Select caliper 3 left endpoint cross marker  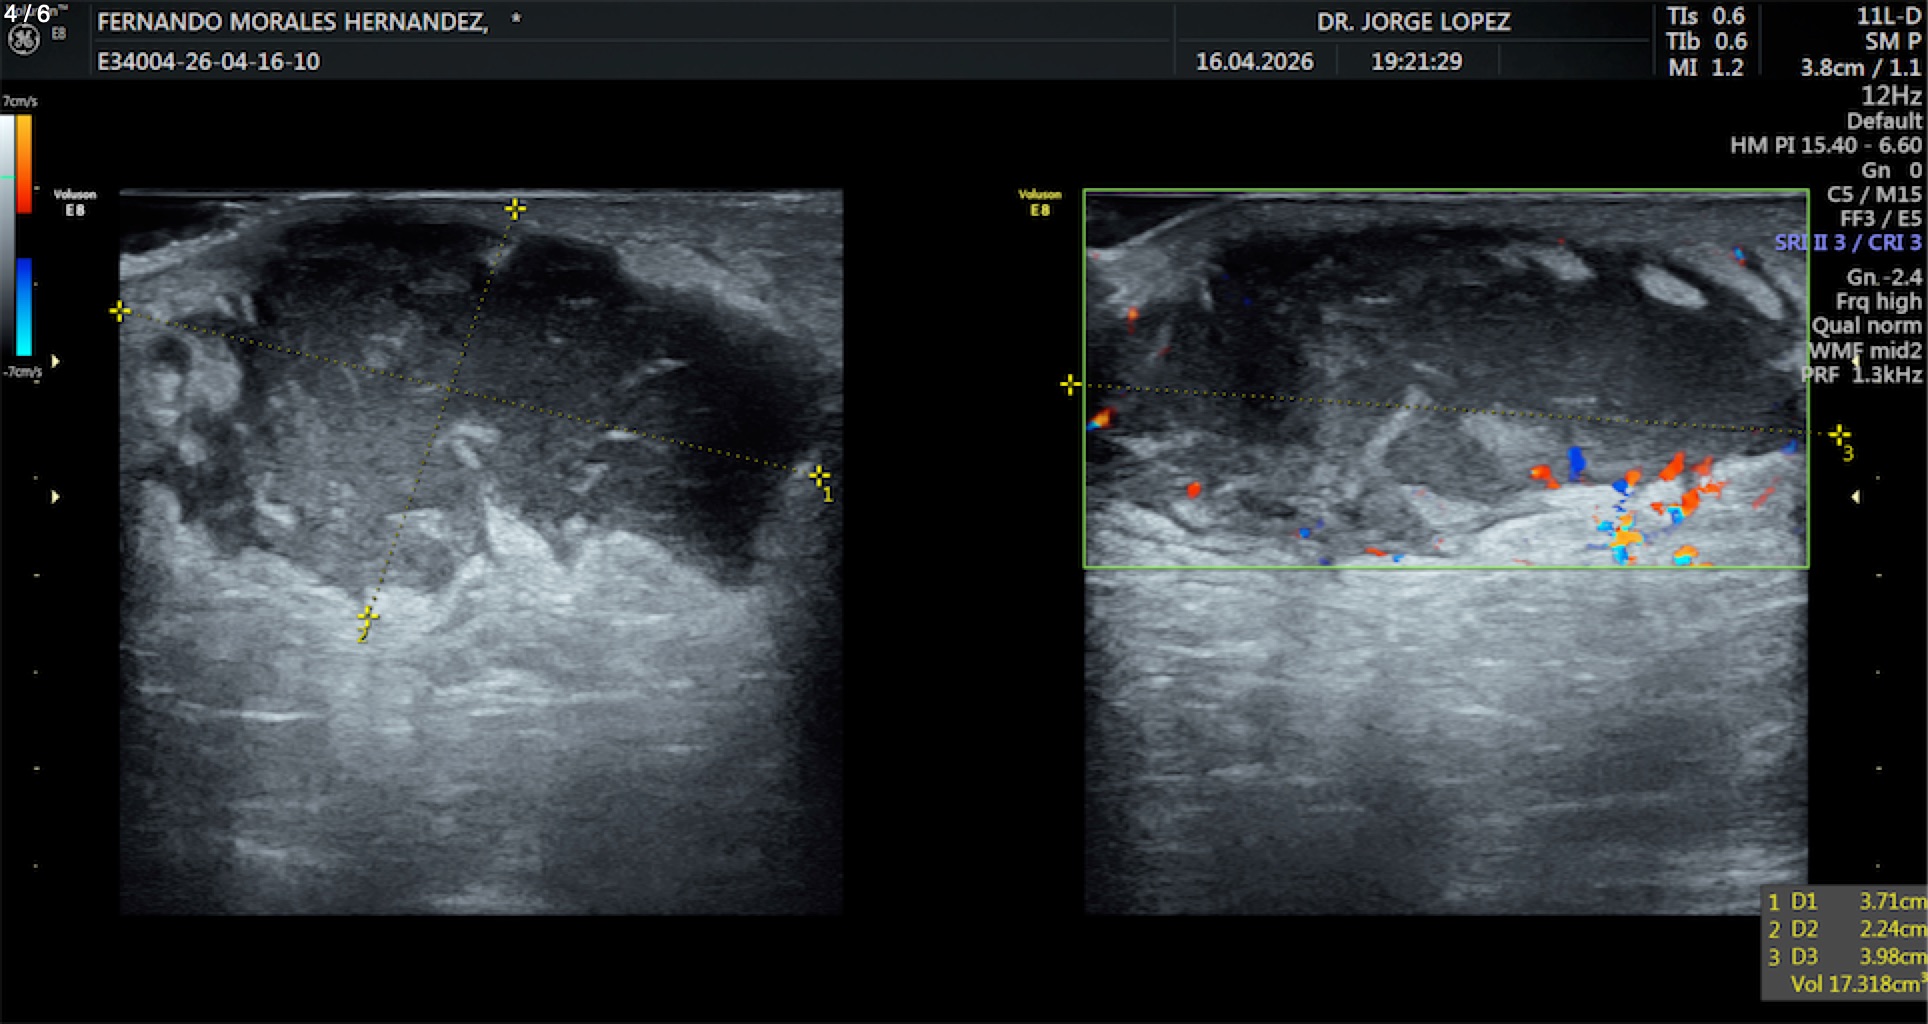[x=1070, y=385]
